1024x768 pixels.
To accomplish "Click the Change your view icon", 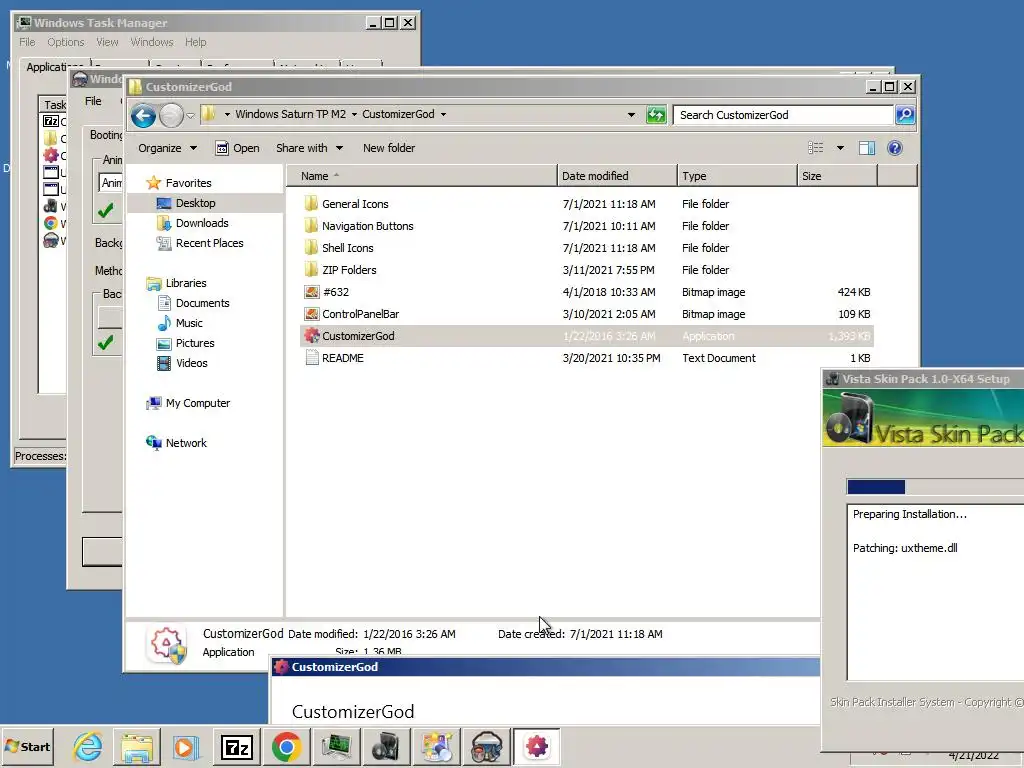I will (816, 148).
